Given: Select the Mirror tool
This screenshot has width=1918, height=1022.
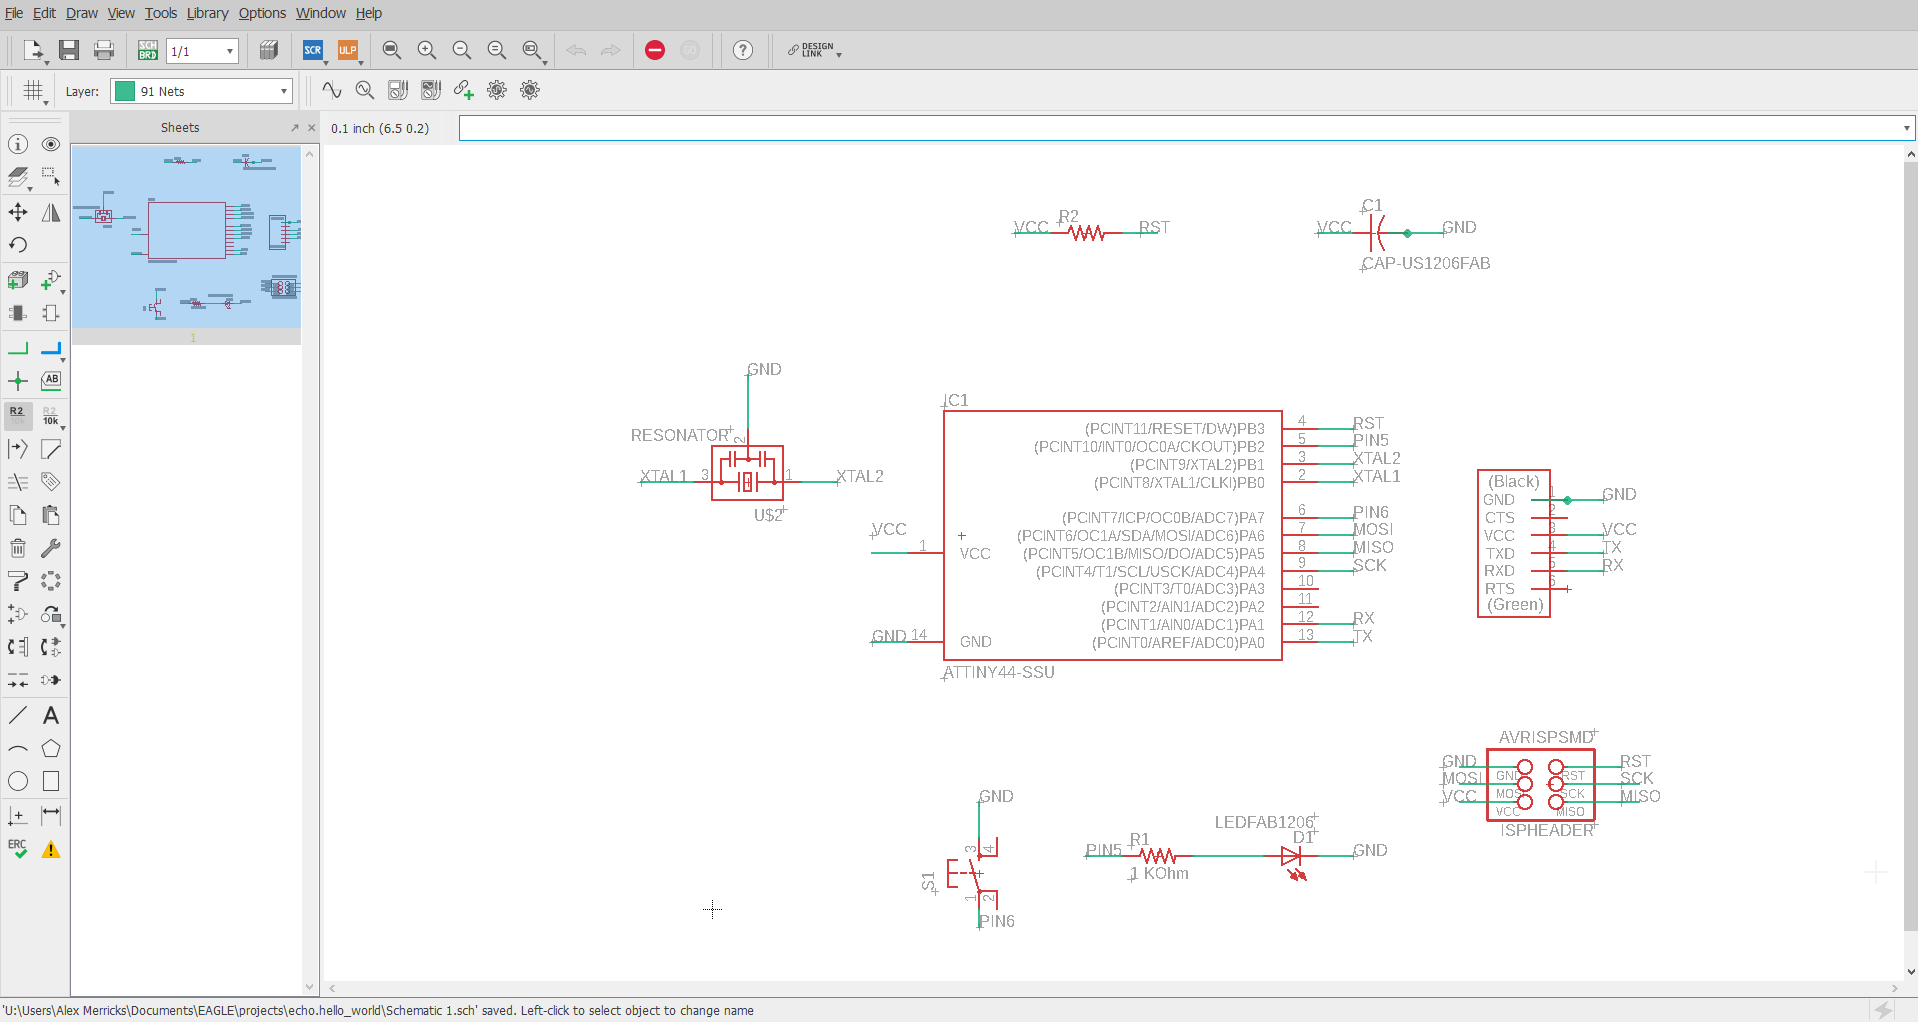Looking at the screenshot, I should [x=51, y=213].
